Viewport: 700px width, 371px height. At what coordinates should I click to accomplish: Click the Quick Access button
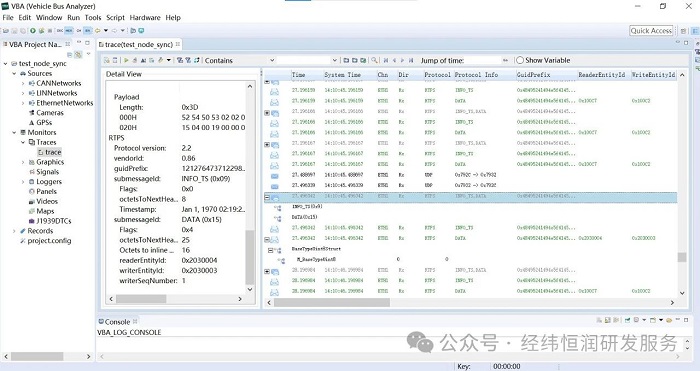pos(651,30)
